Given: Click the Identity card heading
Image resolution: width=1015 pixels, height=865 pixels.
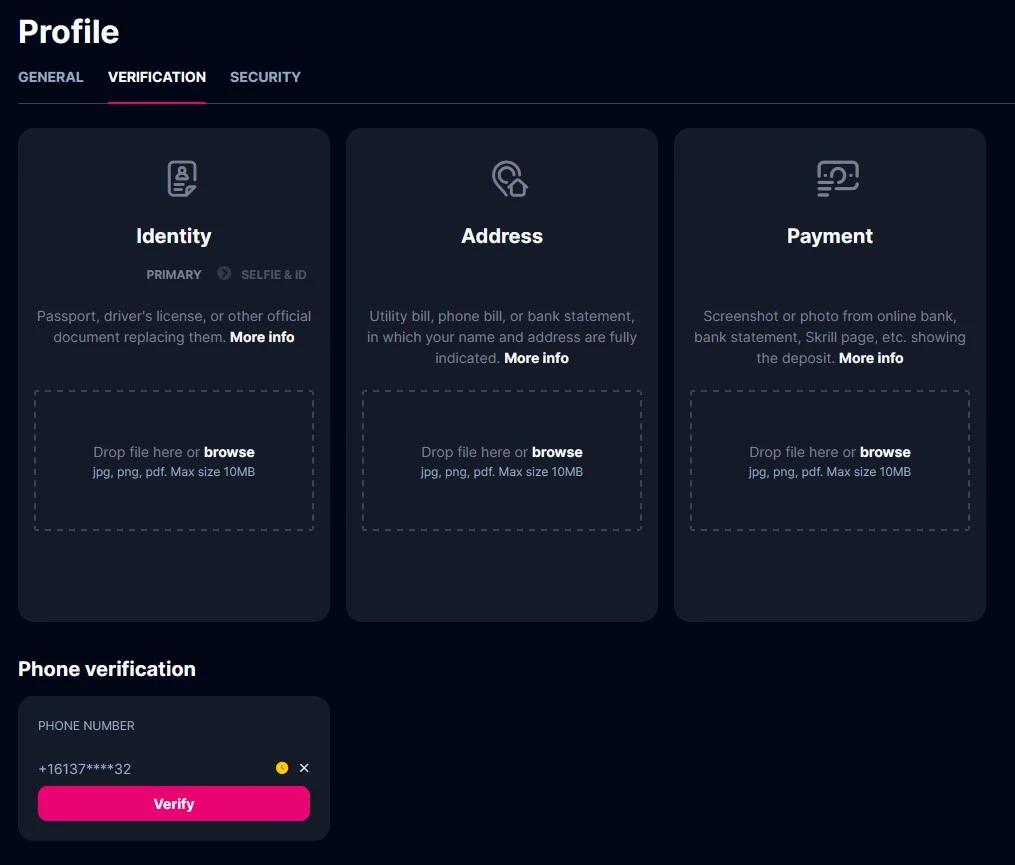Looking at the screenshot, I should point(174,236).
